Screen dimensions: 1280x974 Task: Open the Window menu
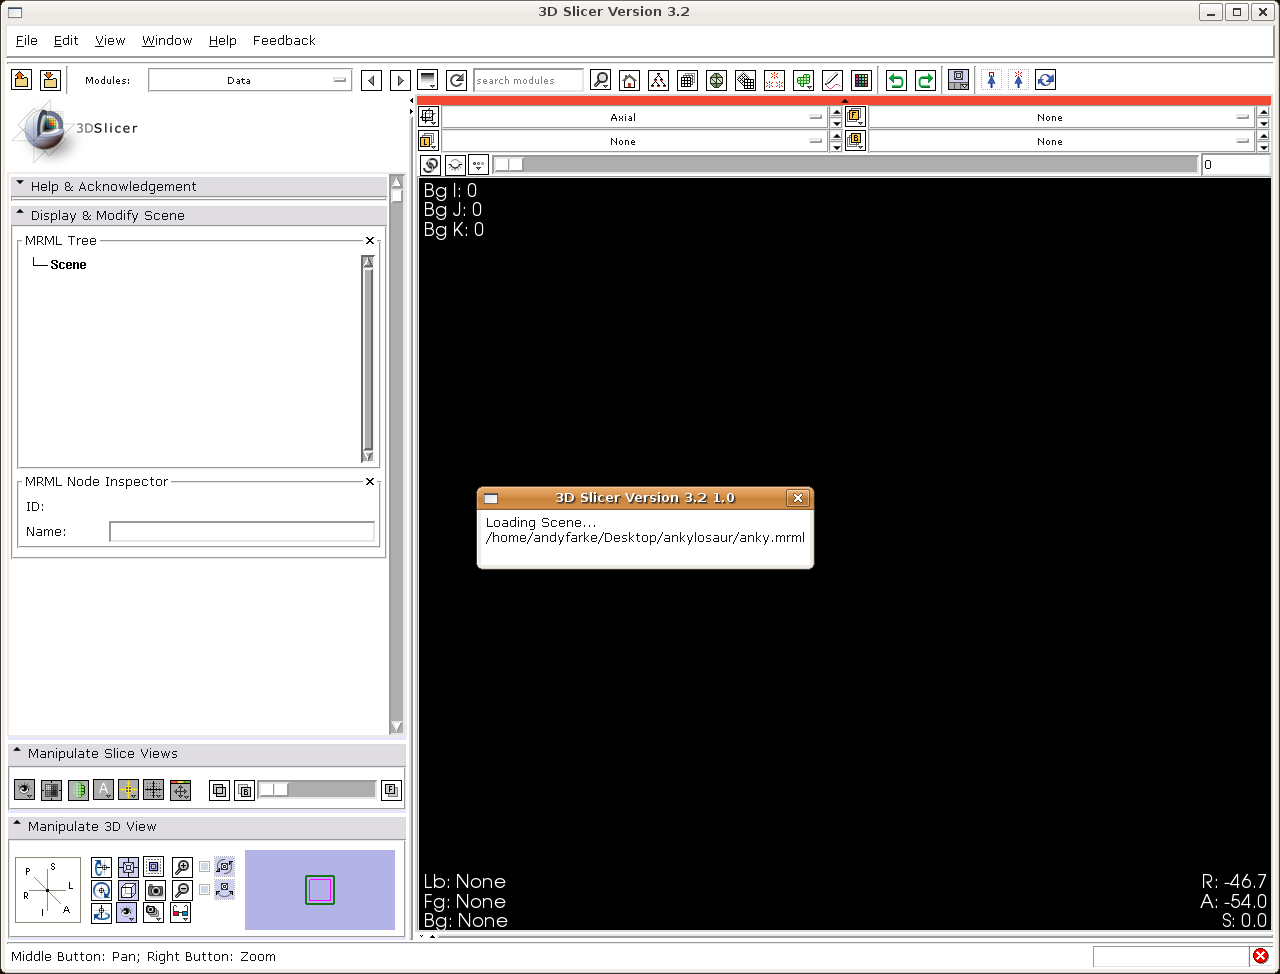[x=167, y=40]
